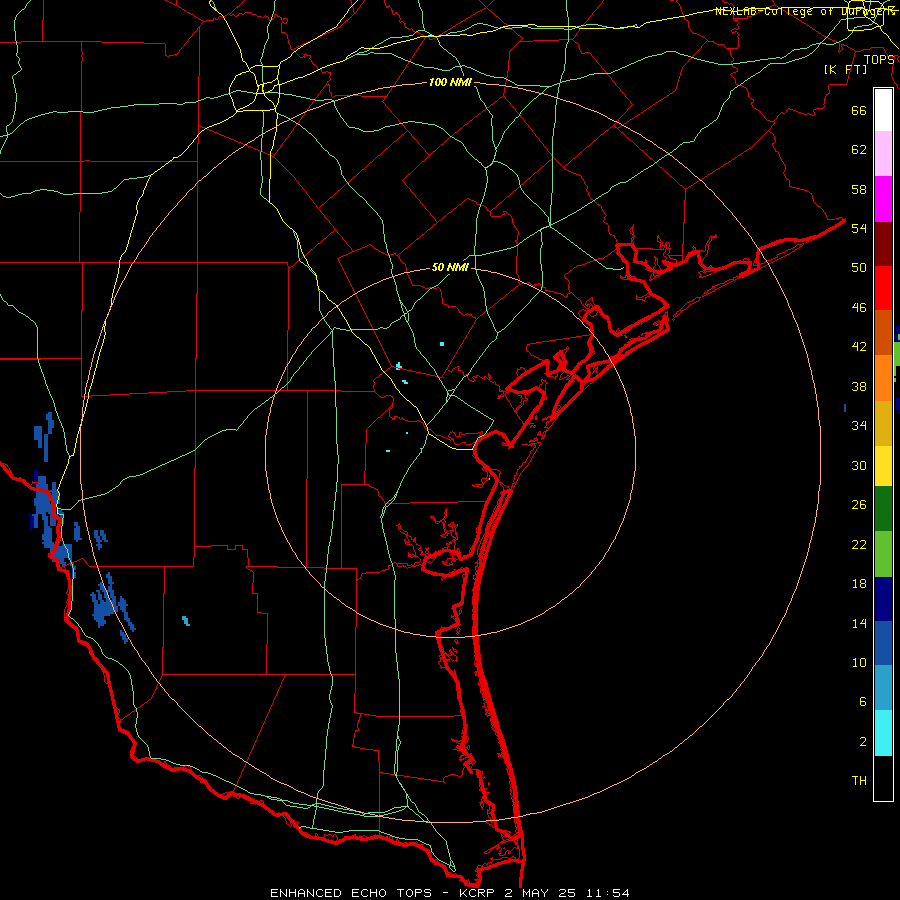
Task: Click the '54' legend value
Action: point(859,228)
